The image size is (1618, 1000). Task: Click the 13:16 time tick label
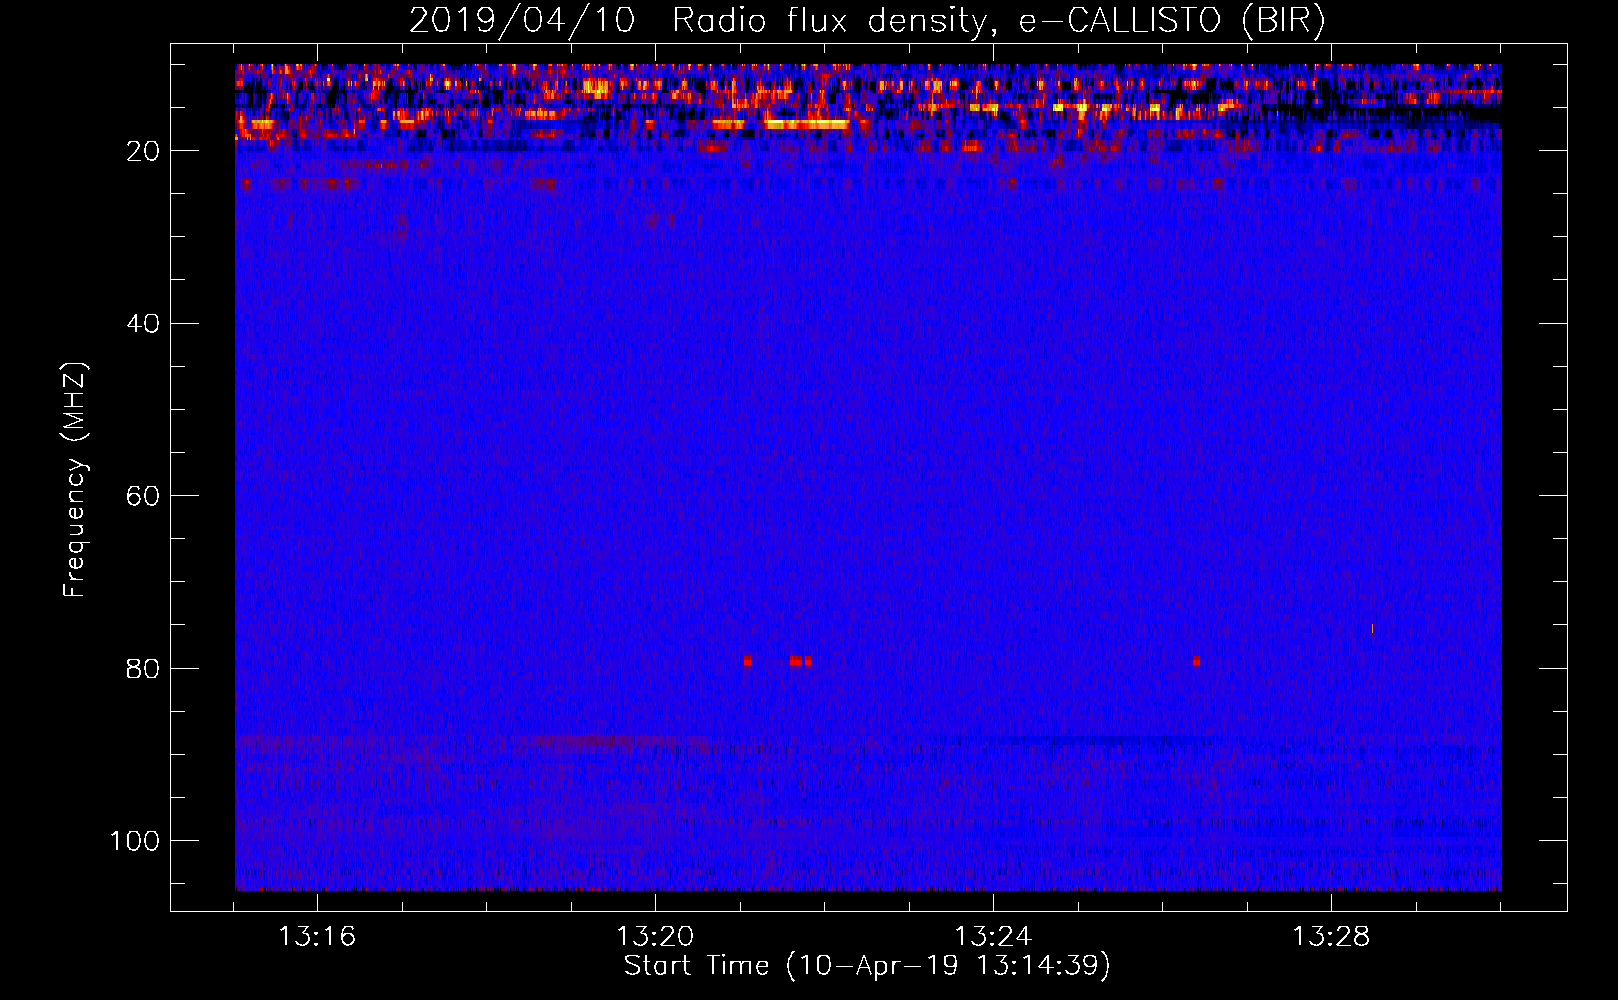pos(317,937)
